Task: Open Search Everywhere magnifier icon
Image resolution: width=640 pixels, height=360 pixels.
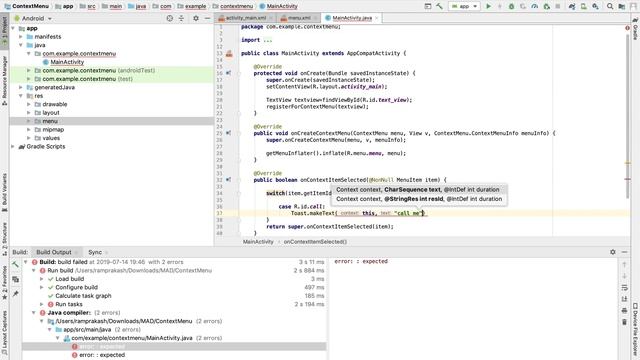Action: click(x=610, y=6)
